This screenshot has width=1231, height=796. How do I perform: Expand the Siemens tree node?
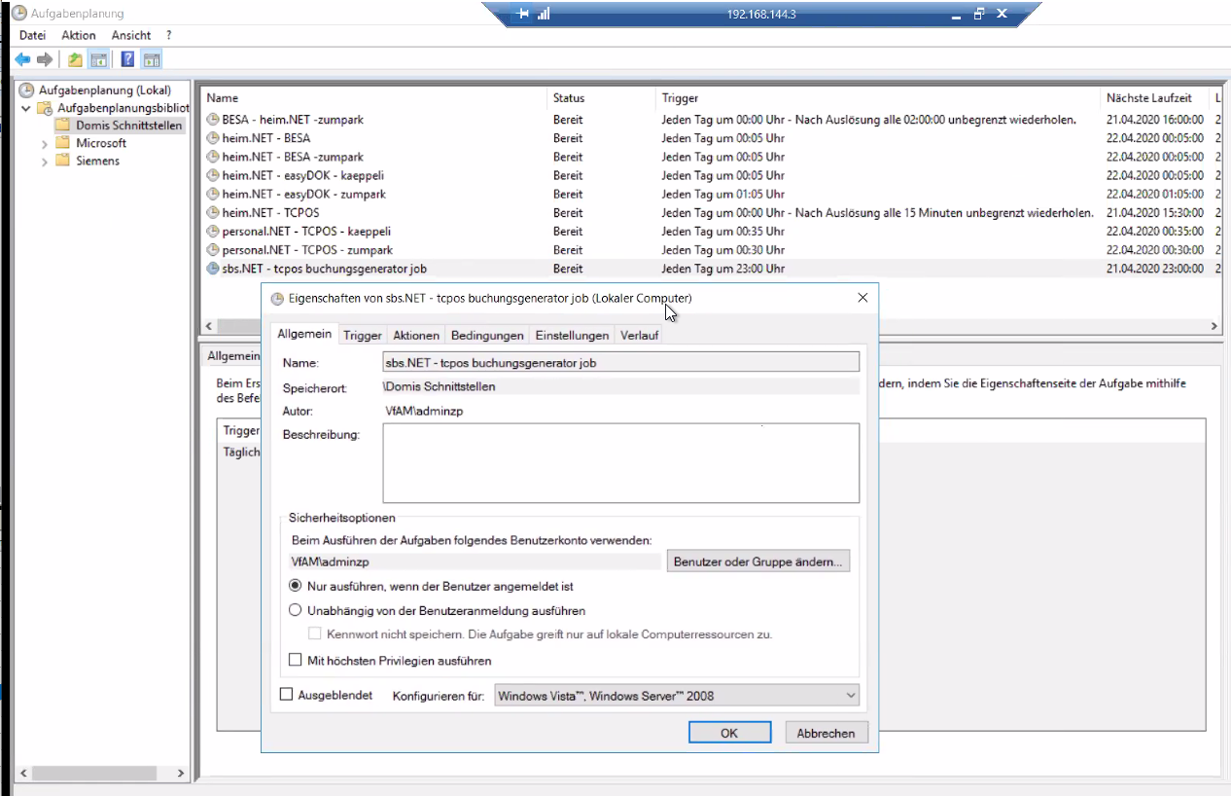[x=45, y=162]
